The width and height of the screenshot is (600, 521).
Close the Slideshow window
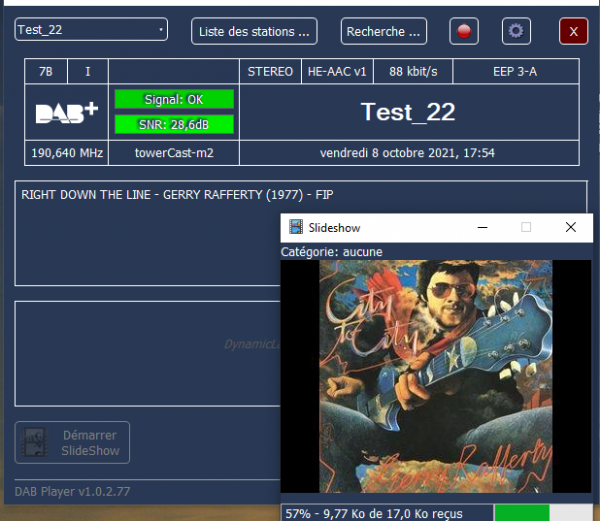[571, 227]
